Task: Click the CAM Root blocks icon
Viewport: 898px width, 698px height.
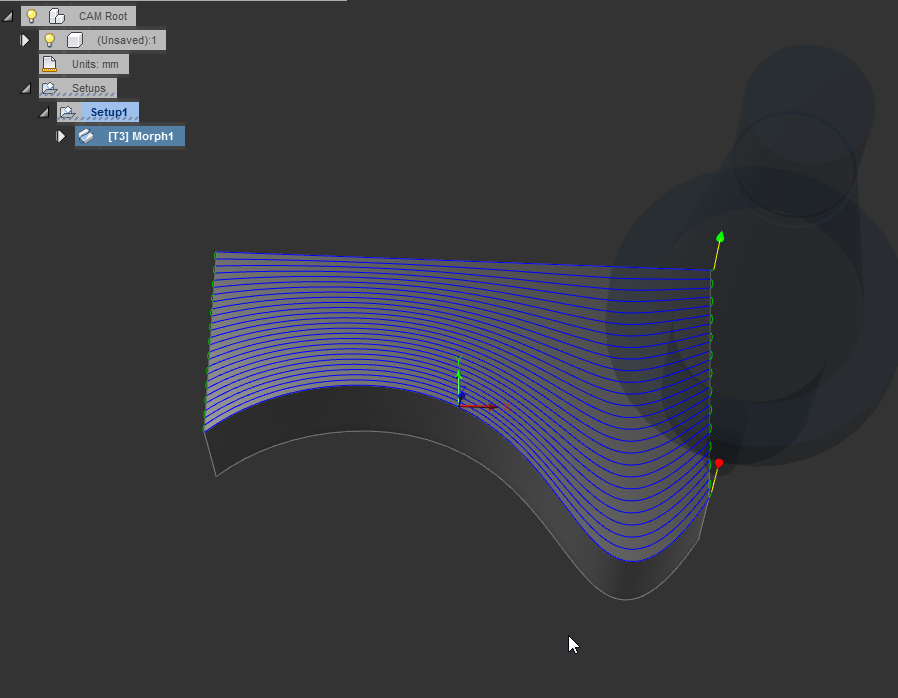Action: click(x=57, y=15)
